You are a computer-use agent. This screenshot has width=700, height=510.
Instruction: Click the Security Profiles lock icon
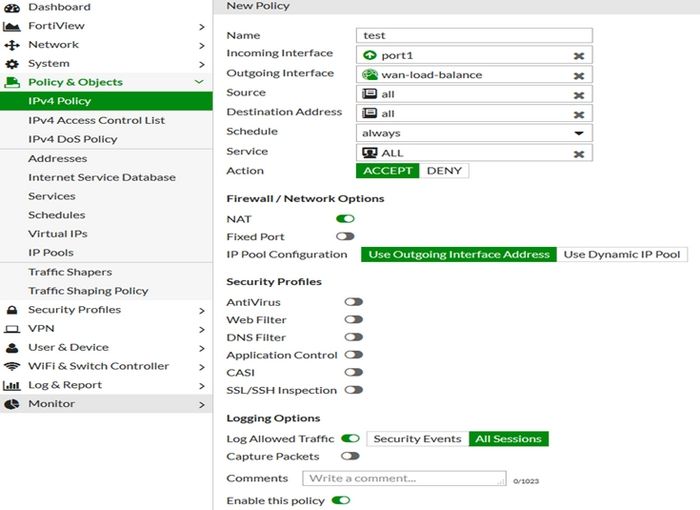tap(12, 310)
